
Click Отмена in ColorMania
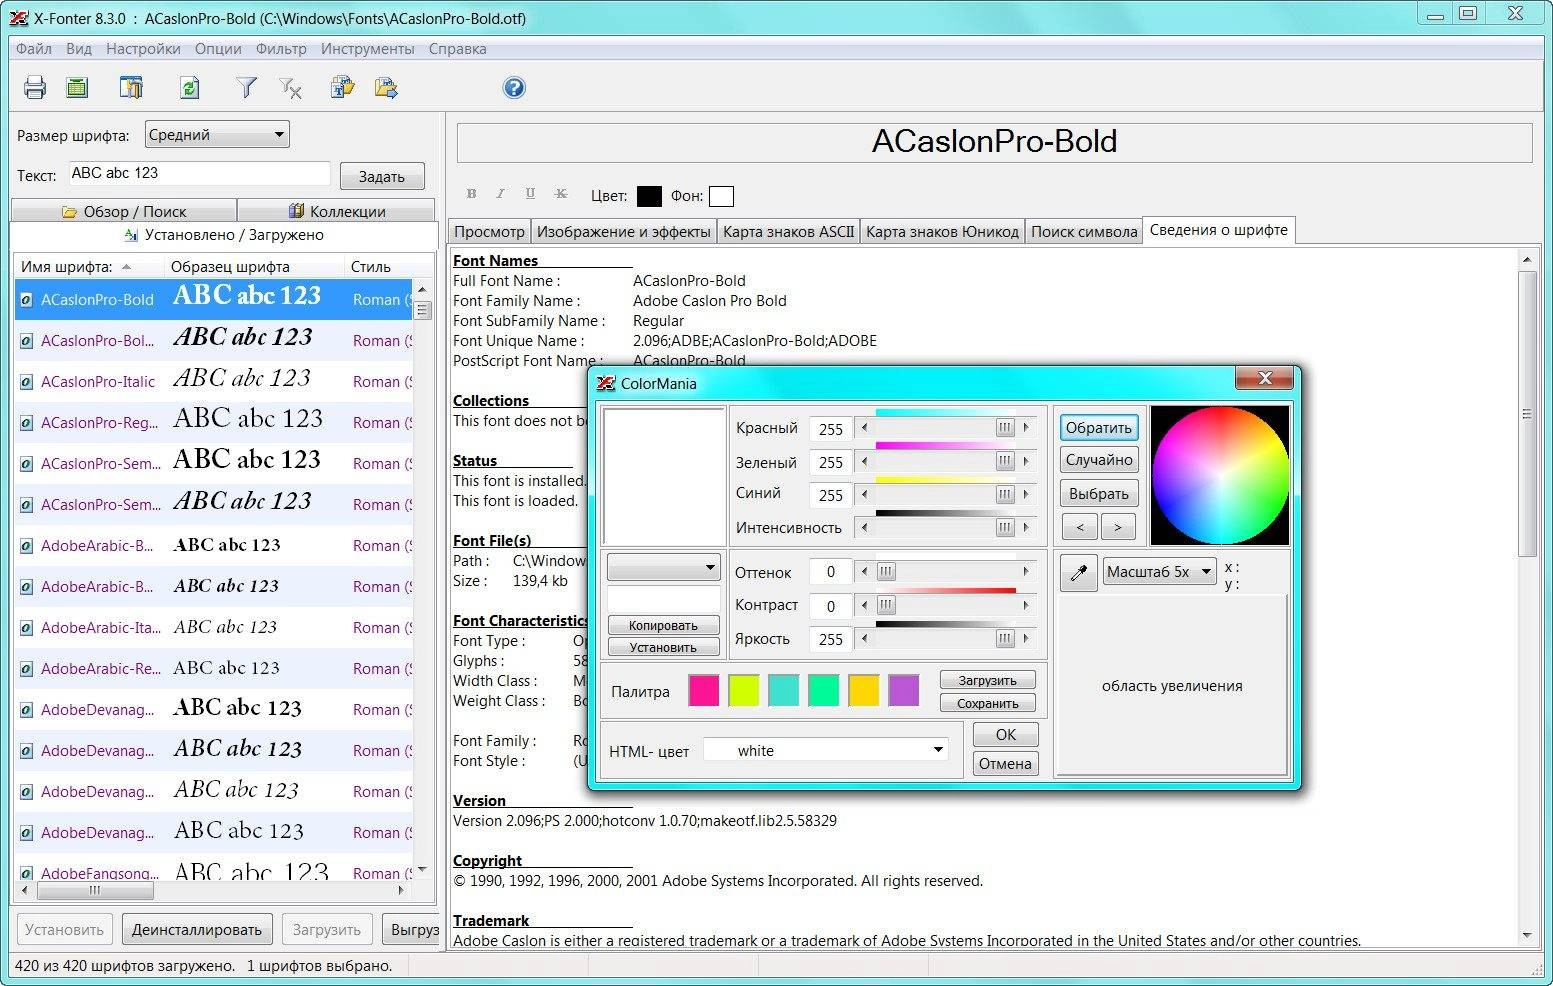coord(1006,764)
